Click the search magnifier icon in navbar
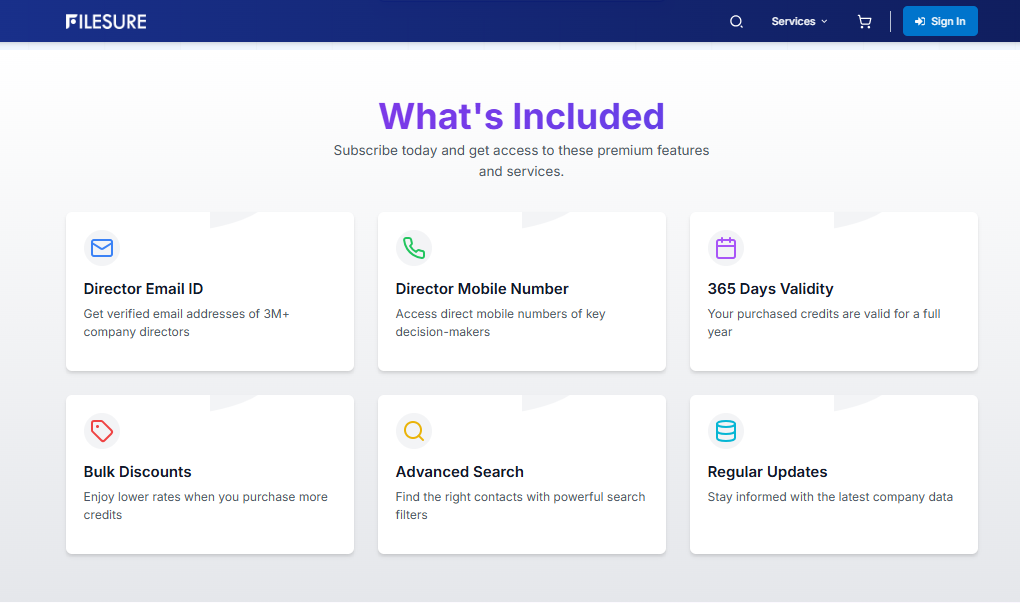The width and height of the screenshot is (1020, 603). [736, 21]
